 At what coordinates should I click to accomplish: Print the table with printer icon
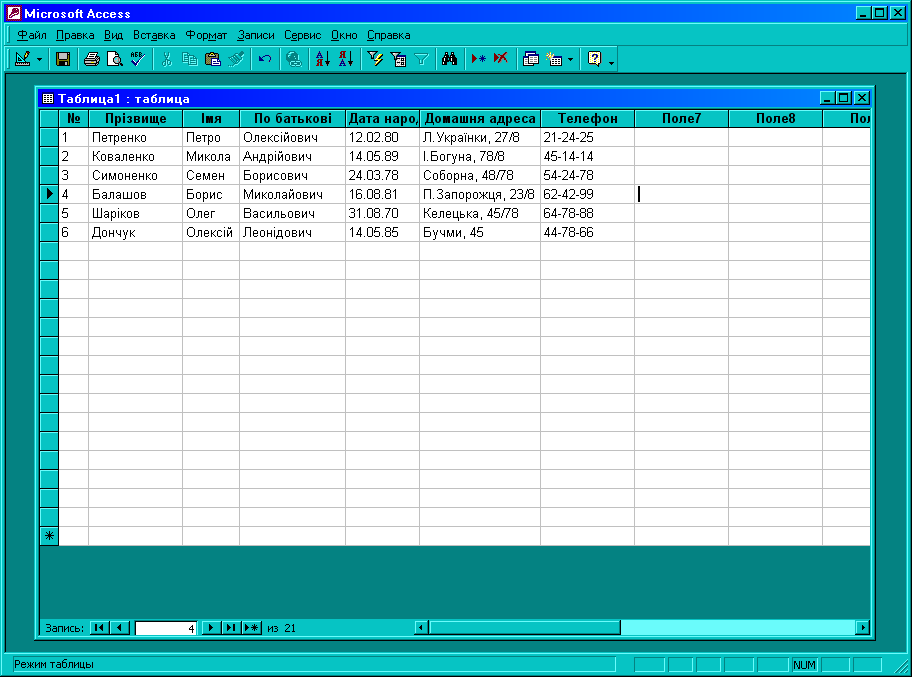click(92, 59)
